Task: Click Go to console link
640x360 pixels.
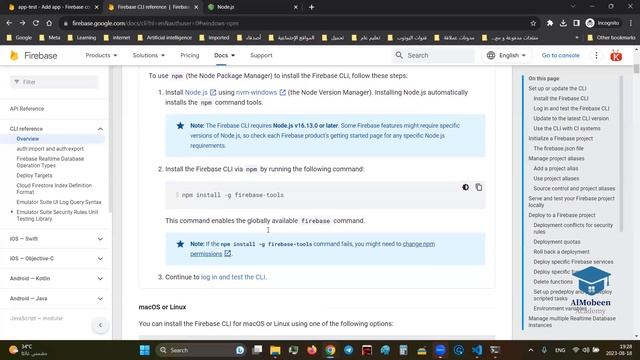Action: coord(560,55)
